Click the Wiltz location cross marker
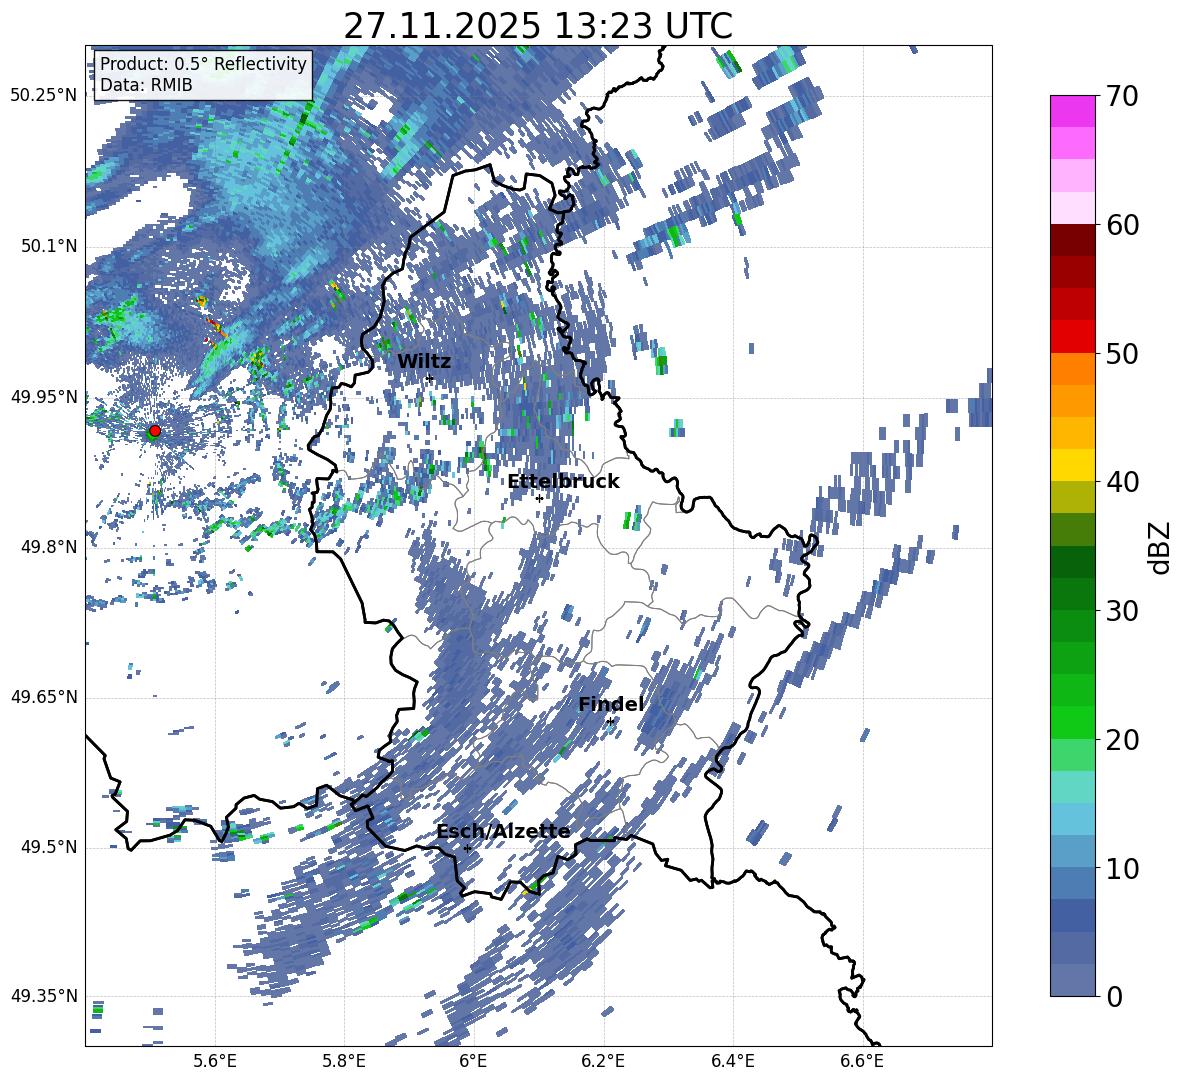The image size is (1184, 1081). [x=430, y=378]
